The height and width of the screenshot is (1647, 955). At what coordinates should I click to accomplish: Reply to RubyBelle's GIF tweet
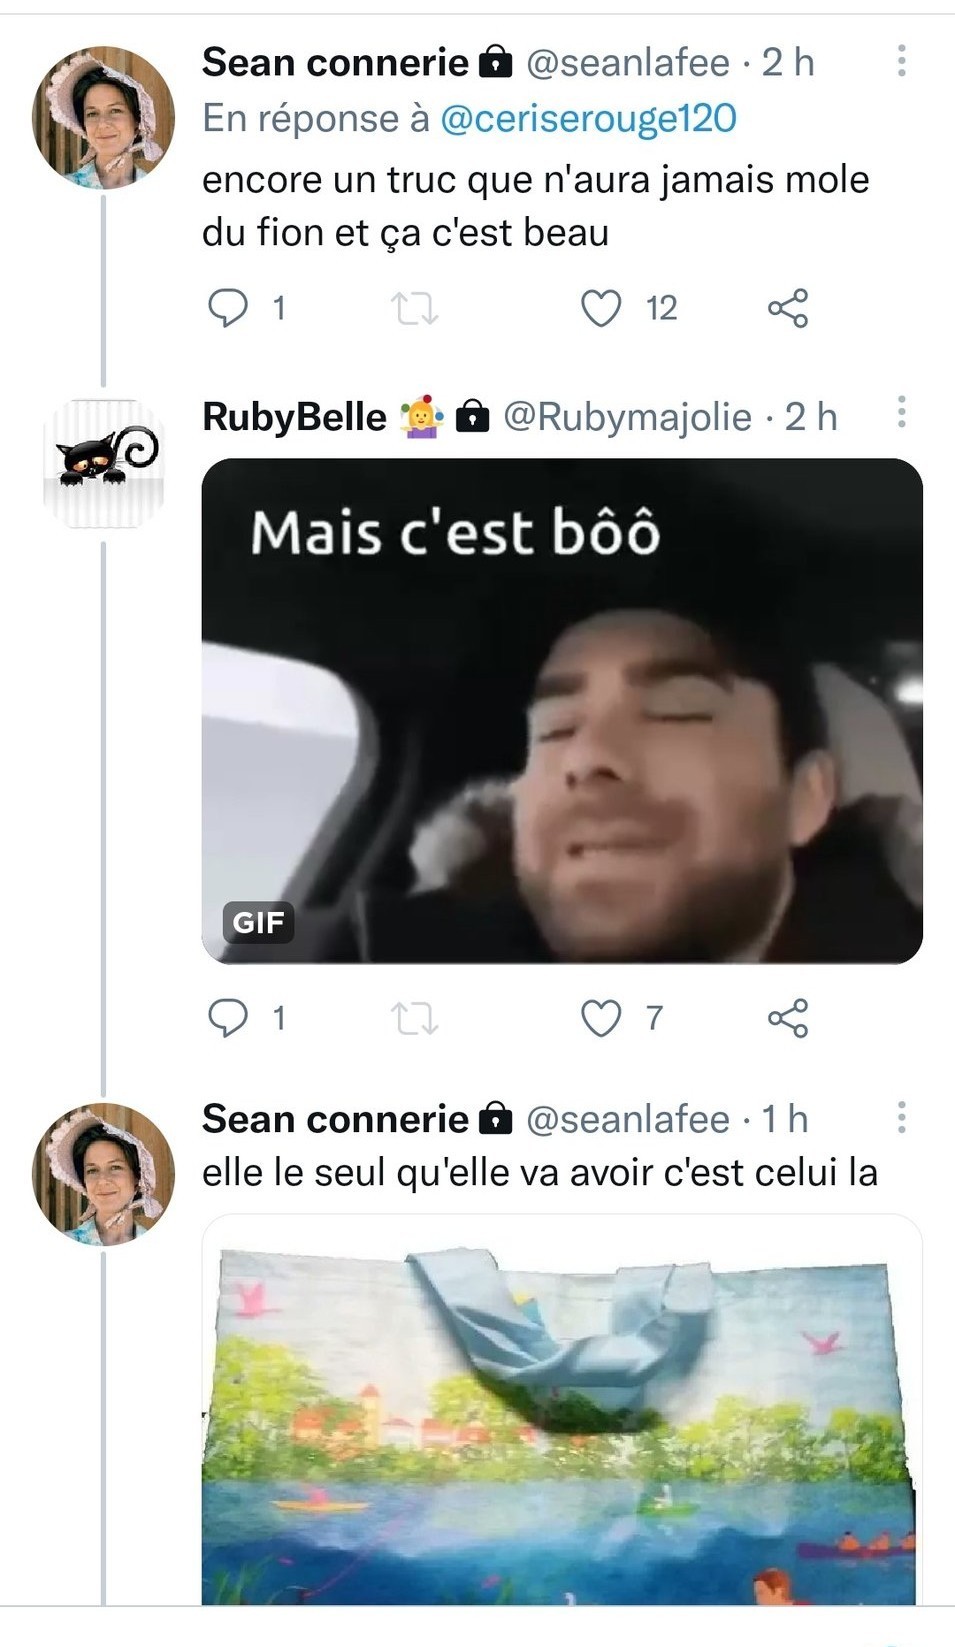coord(228,1018)
